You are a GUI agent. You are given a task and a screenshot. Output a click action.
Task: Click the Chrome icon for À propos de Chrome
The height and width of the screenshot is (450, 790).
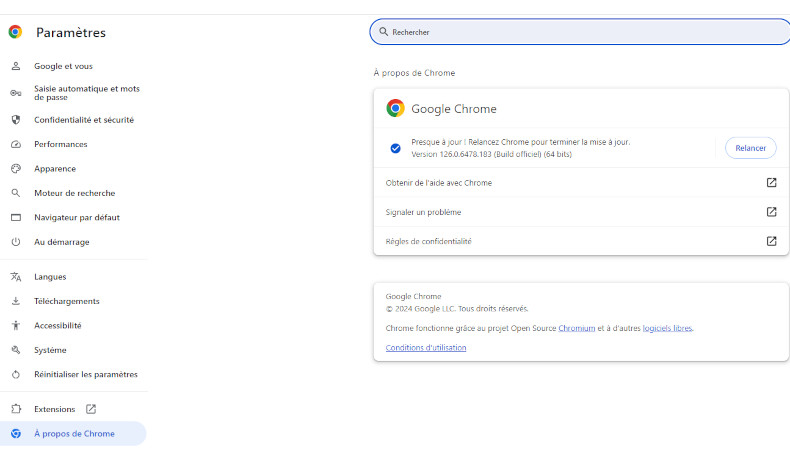(16, 433)
